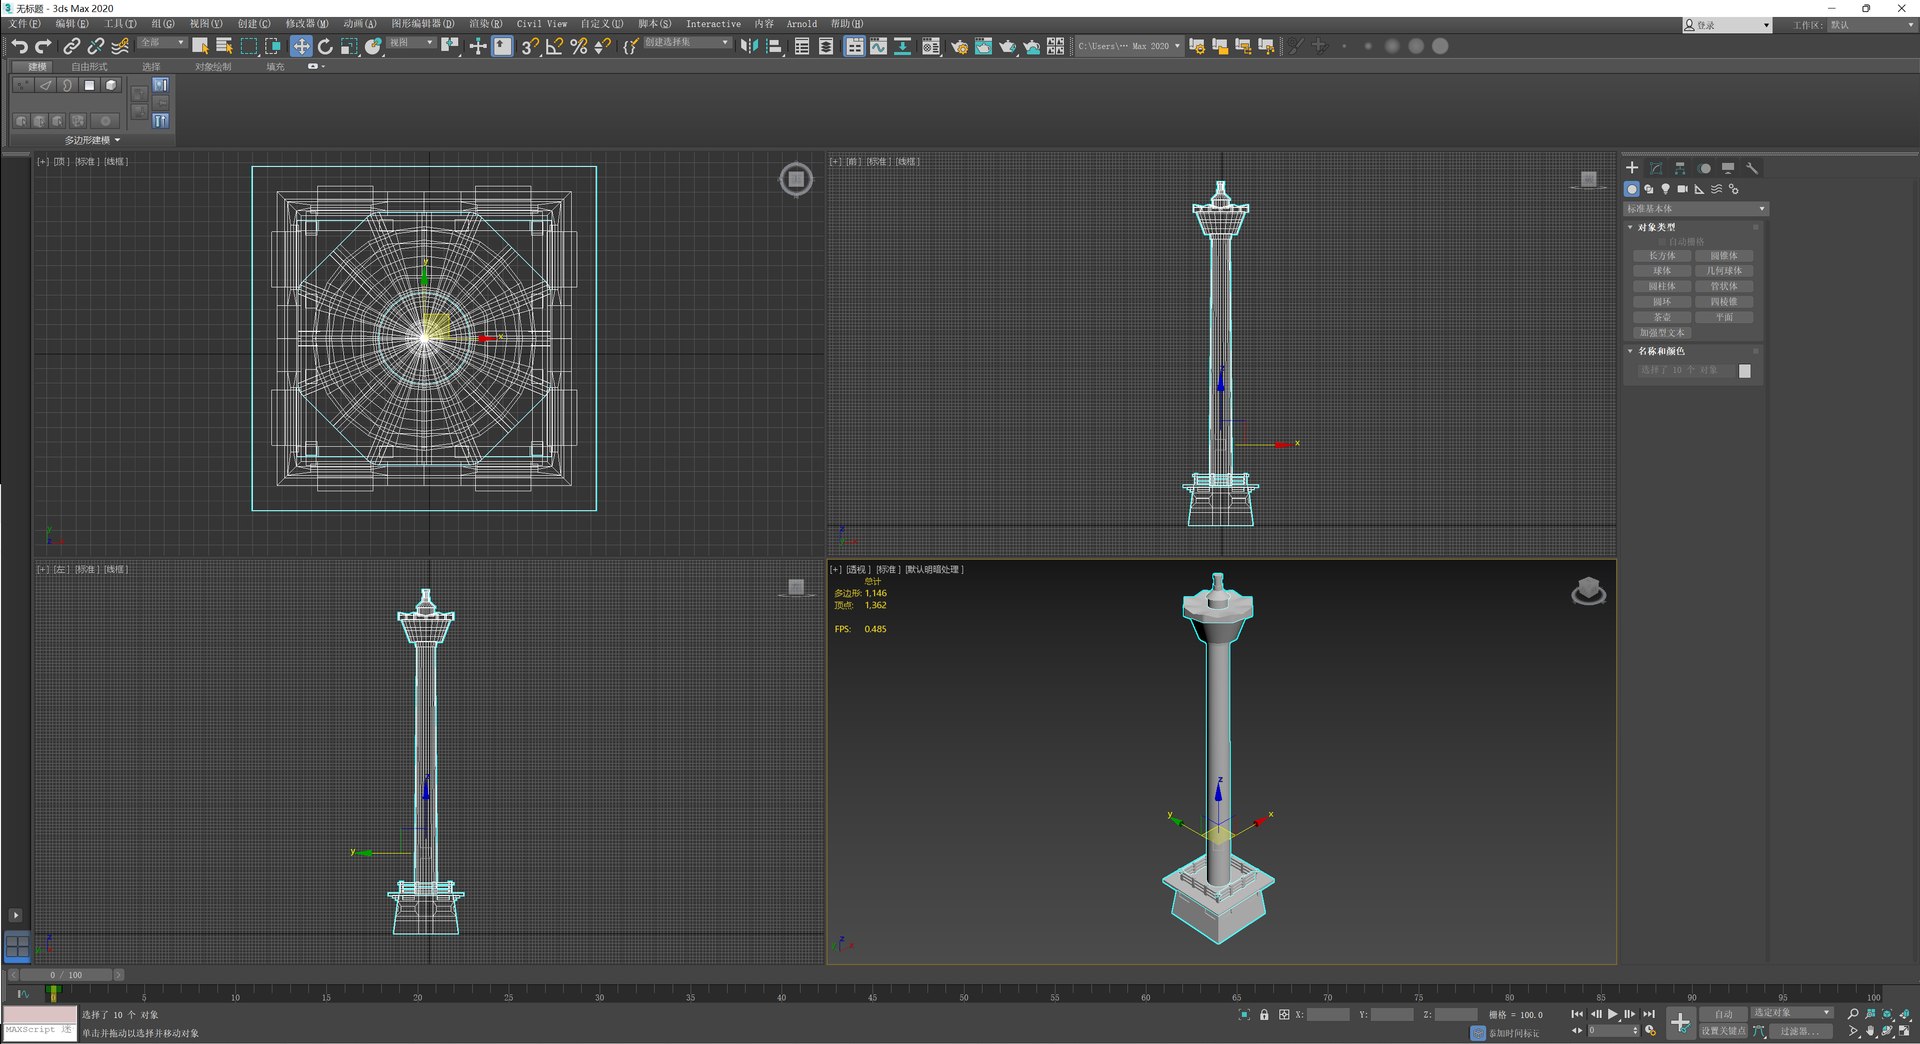
Task: Open the 登录 sign-in dropdown
Action: [x=1727, y=25]
